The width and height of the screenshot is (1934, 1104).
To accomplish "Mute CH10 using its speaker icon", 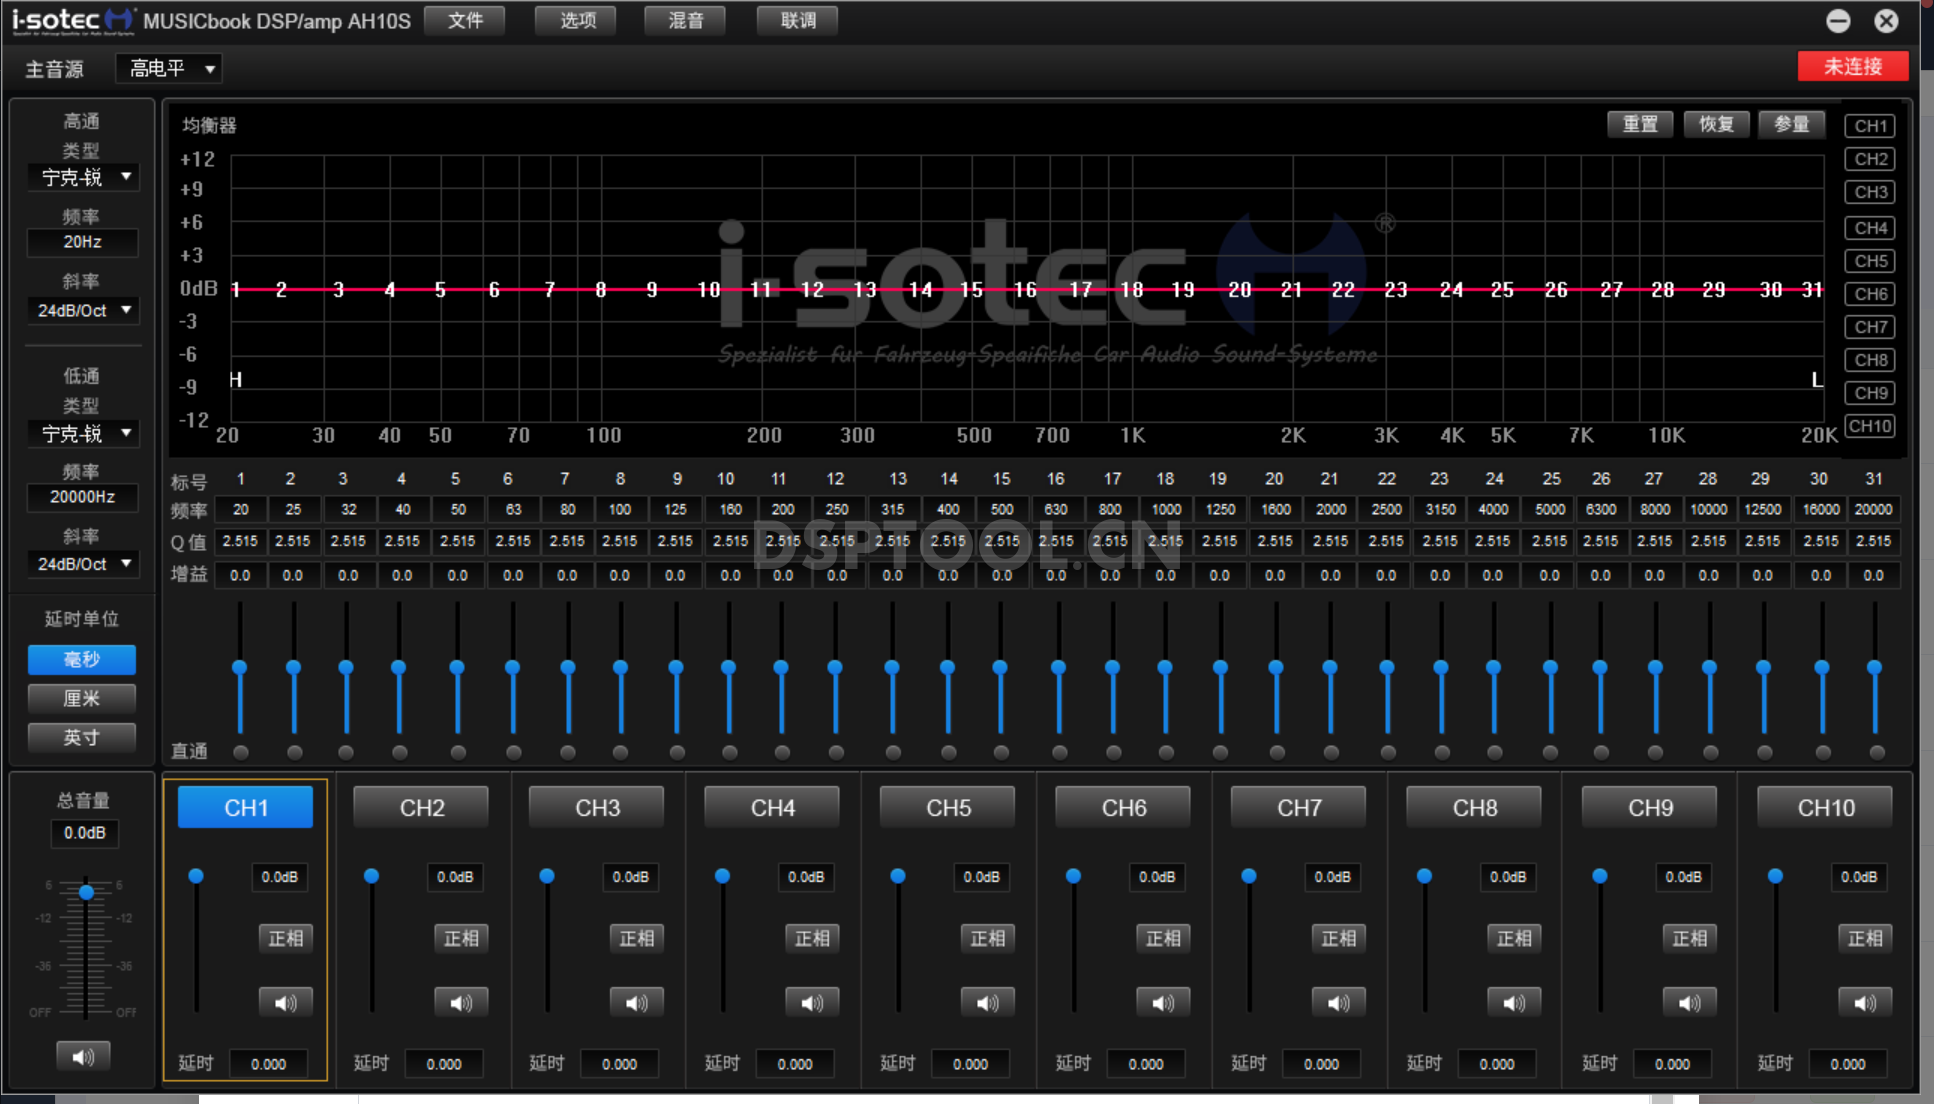I will pos(1864,1002).
